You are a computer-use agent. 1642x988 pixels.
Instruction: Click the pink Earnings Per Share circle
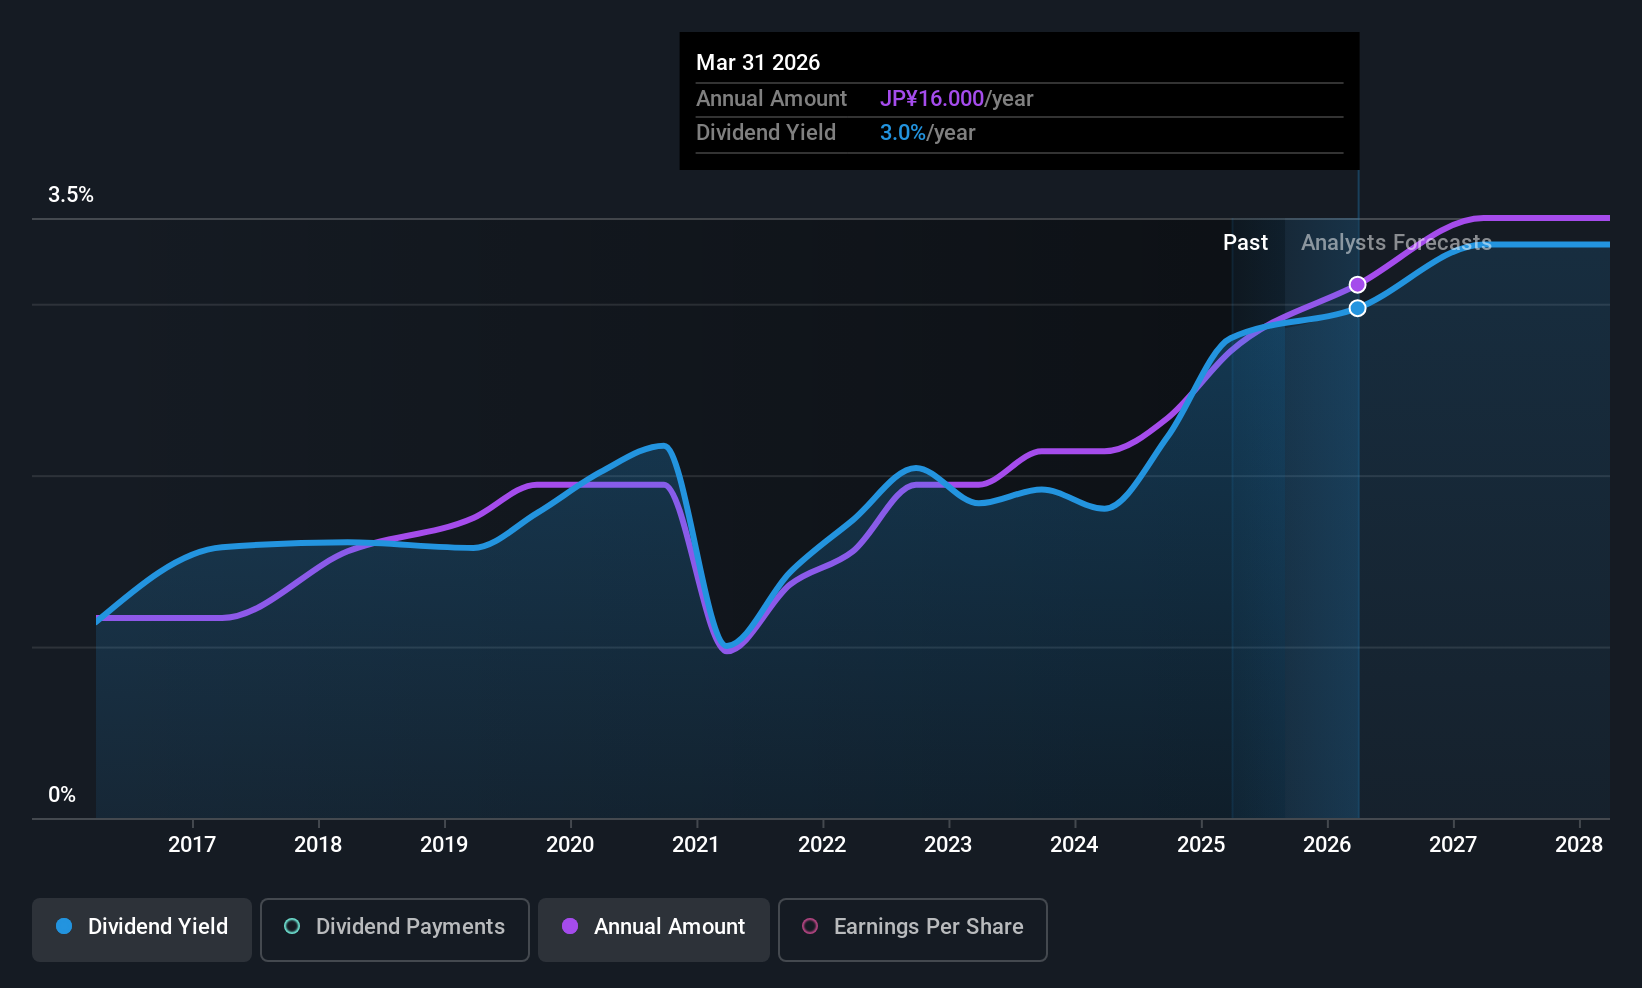tap(810, 926)
